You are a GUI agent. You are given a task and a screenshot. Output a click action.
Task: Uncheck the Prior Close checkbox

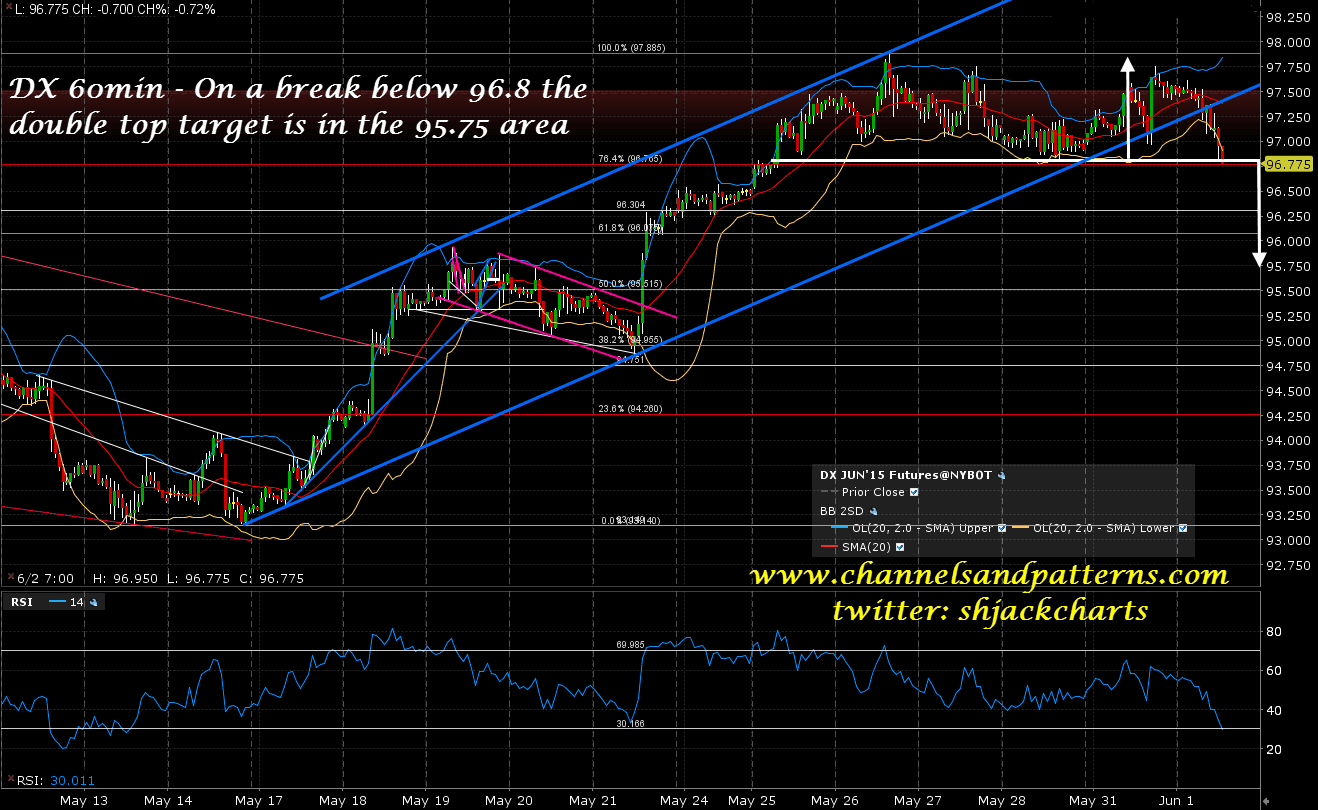click(x=914, y=493)
